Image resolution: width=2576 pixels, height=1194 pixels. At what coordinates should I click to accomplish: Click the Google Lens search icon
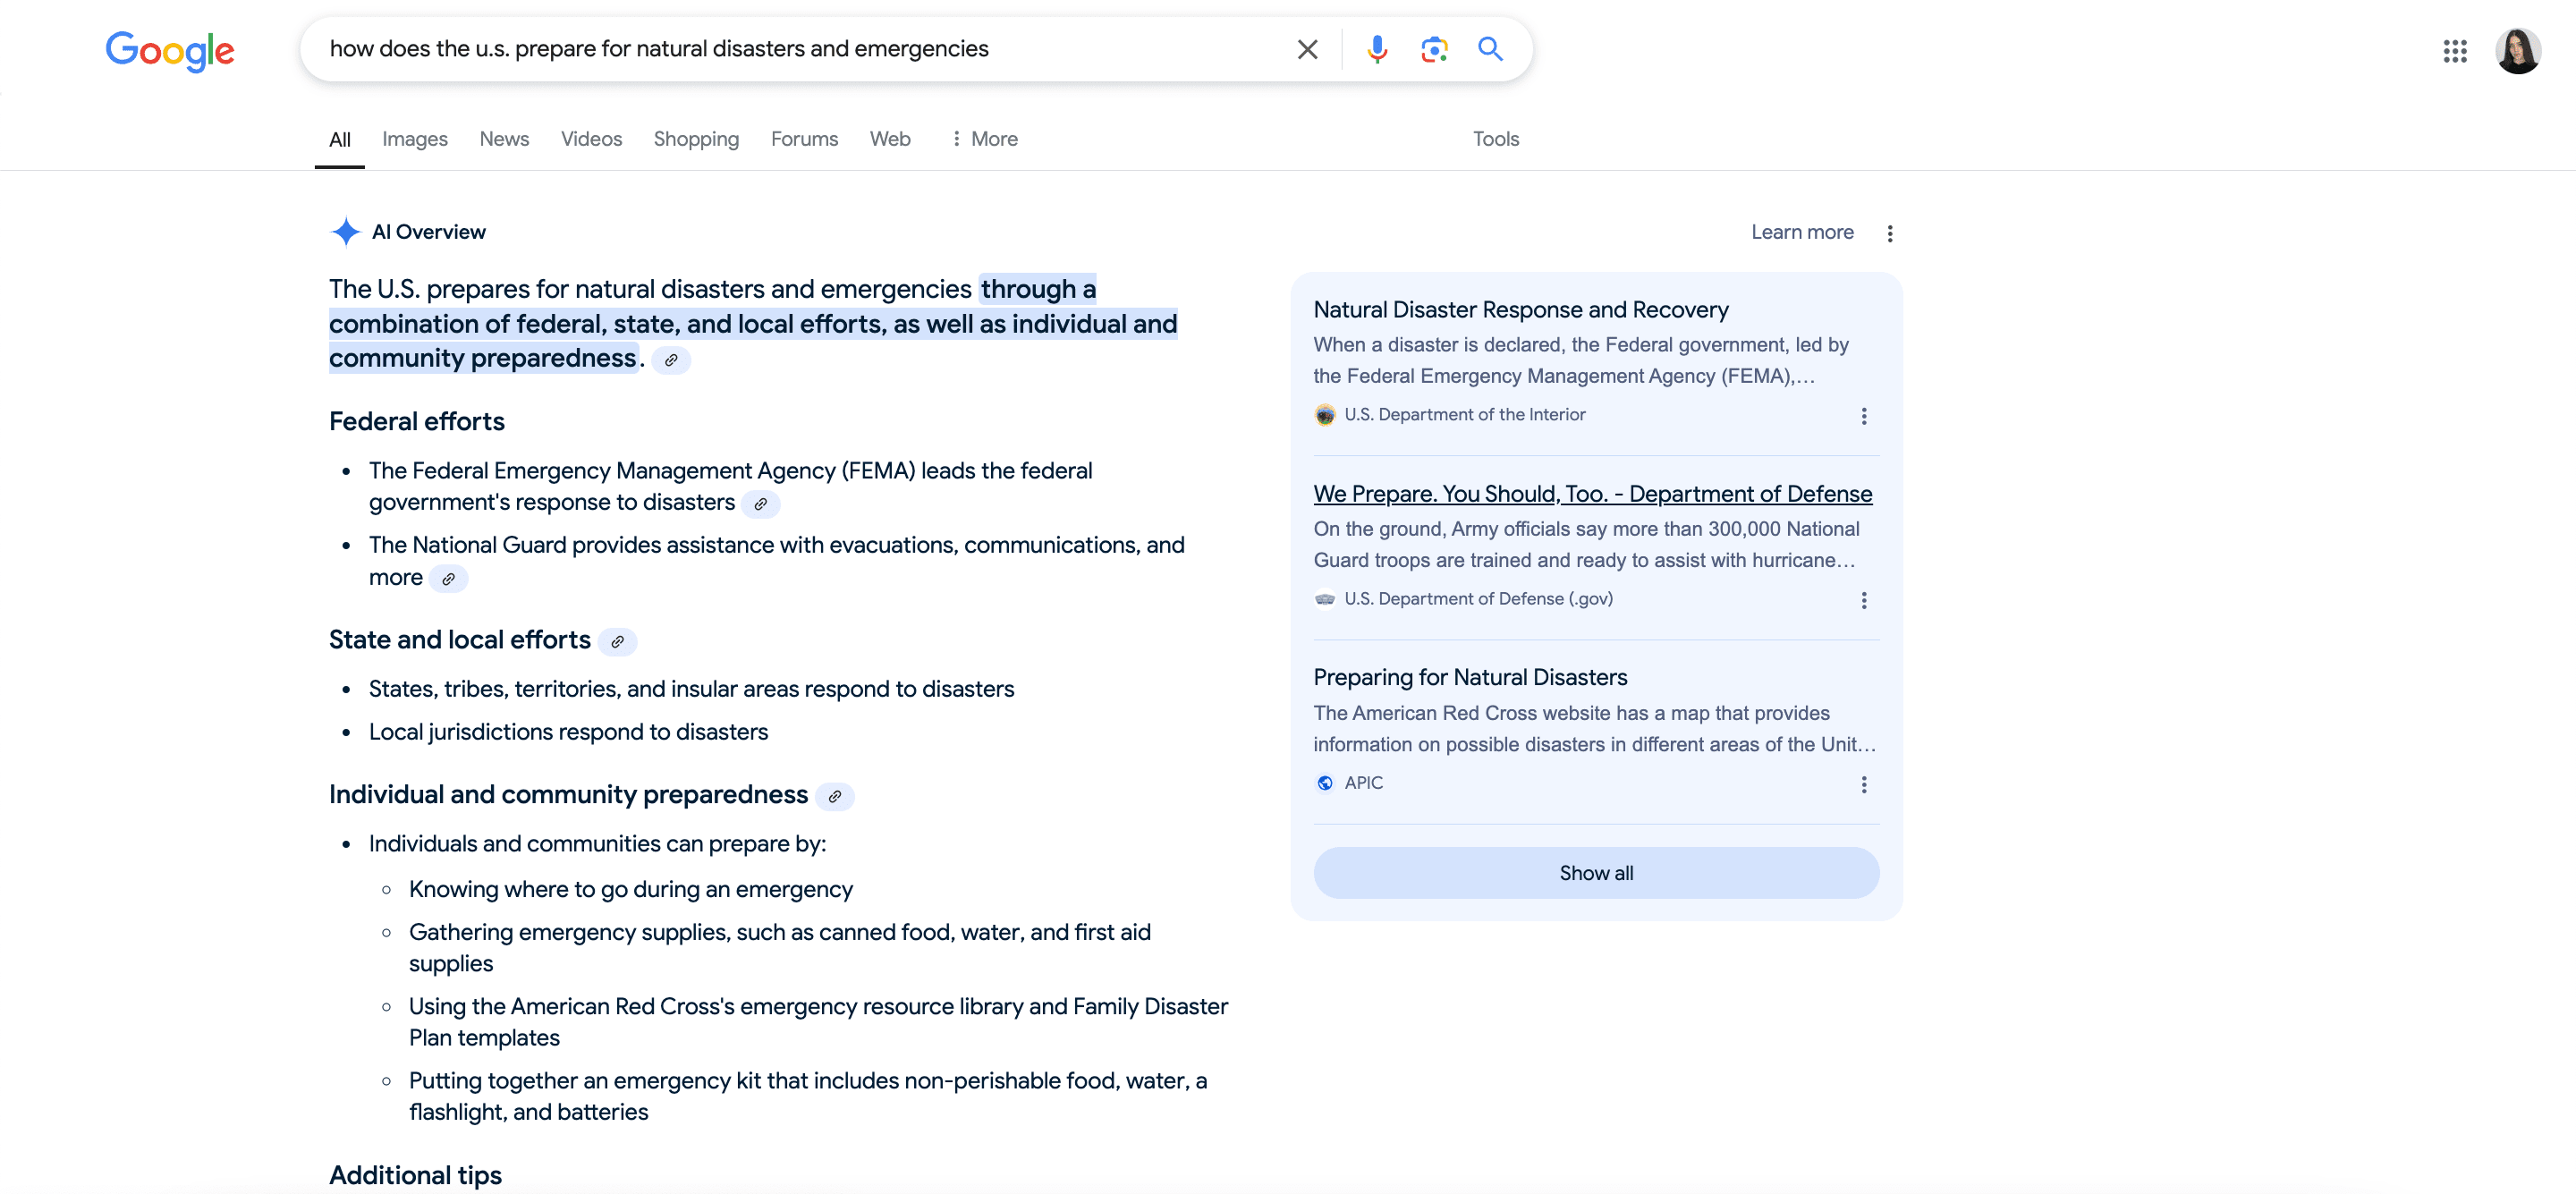click(x=1433, y=47)
